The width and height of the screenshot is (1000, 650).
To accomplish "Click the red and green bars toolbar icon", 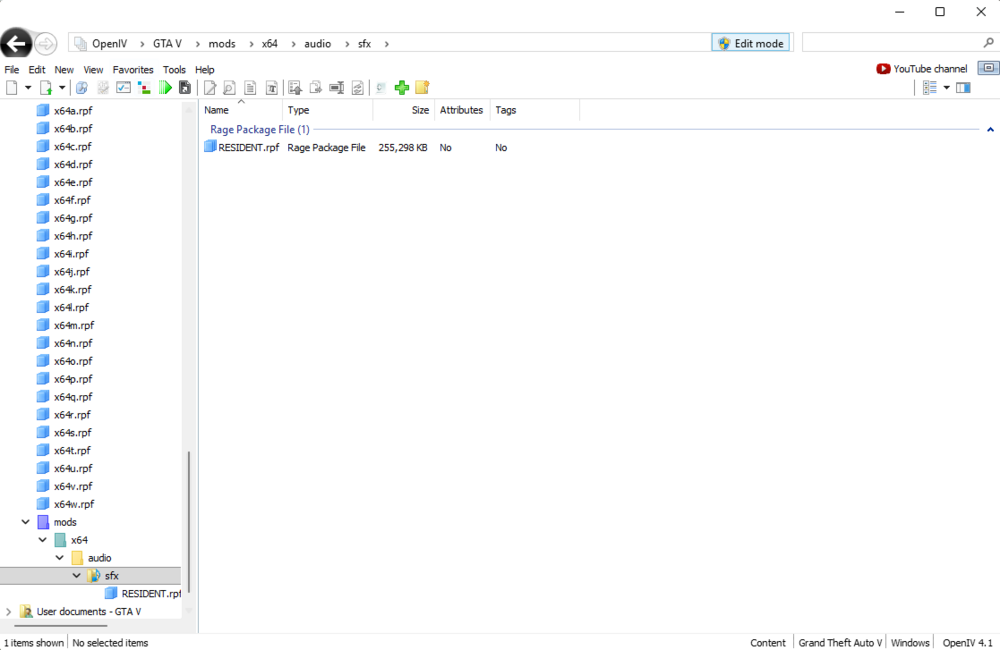I will click(144, 87).
